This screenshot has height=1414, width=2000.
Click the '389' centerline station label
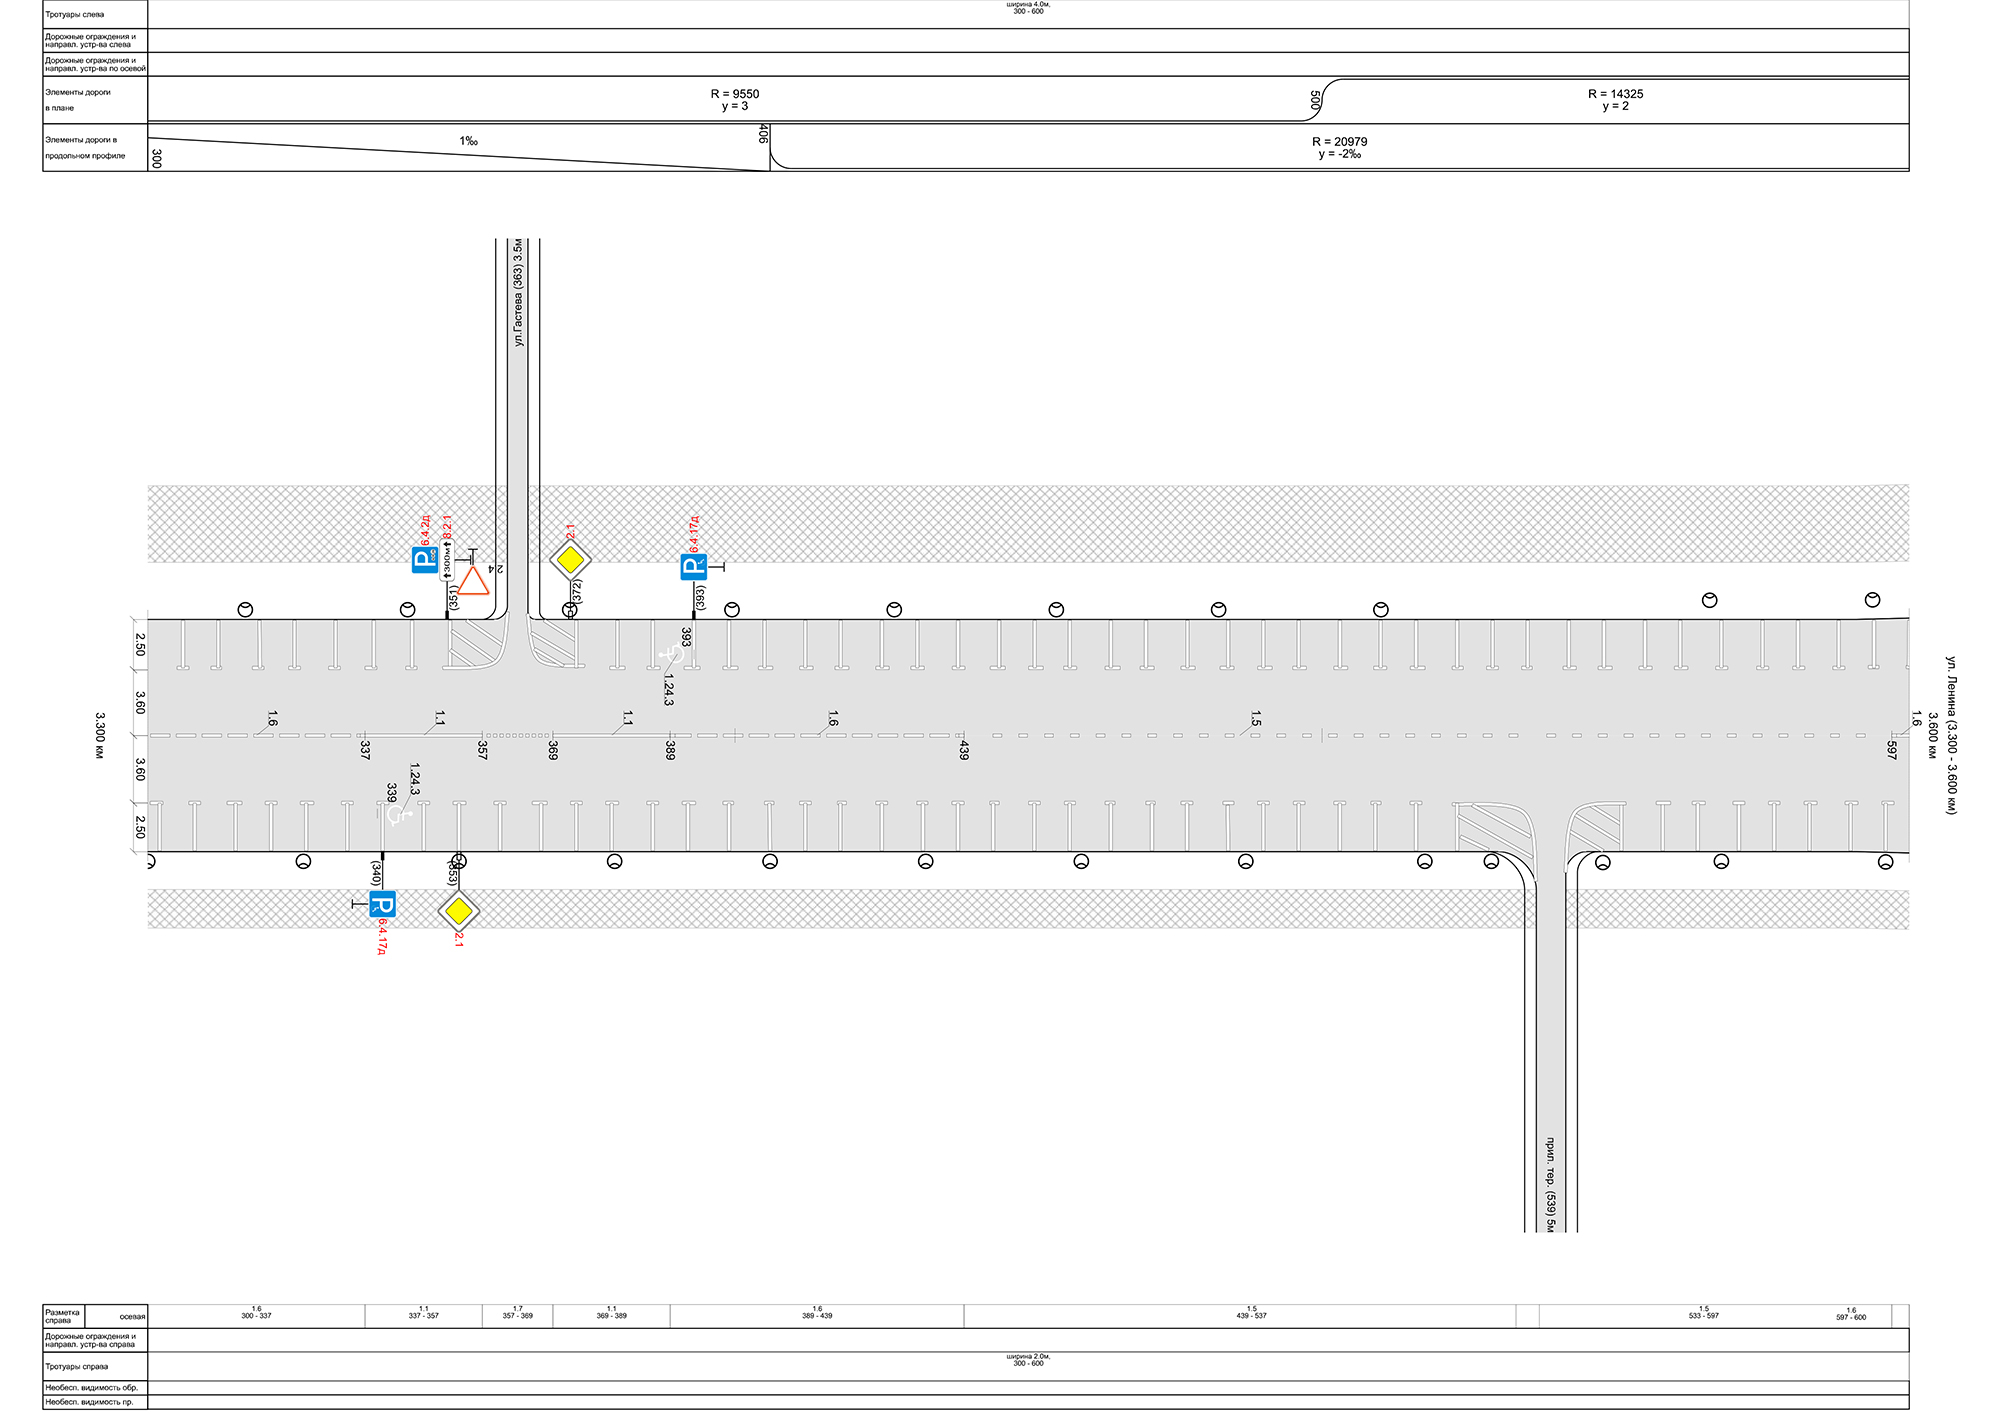tap(670, 750)
